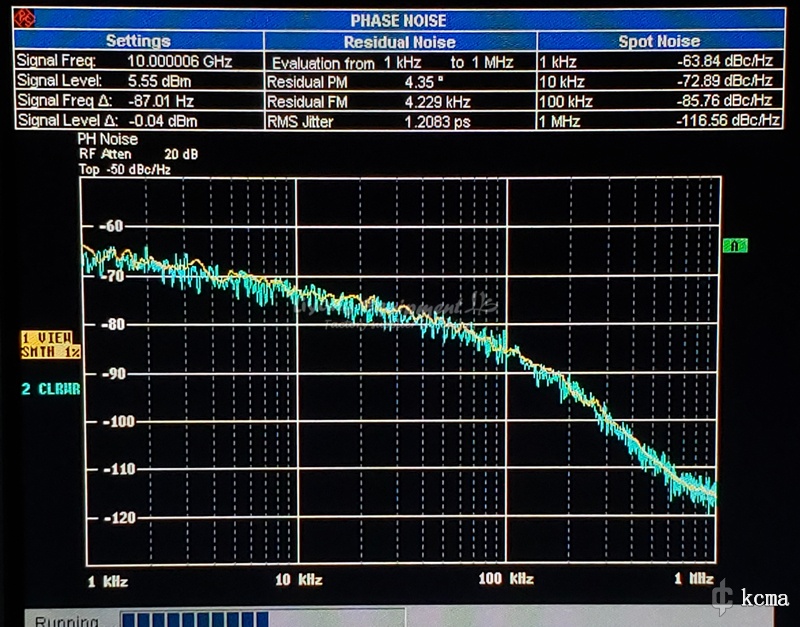
Task: Click the RMS Jitter 1.2083 ps reading
Action: (x=432, y=120)
